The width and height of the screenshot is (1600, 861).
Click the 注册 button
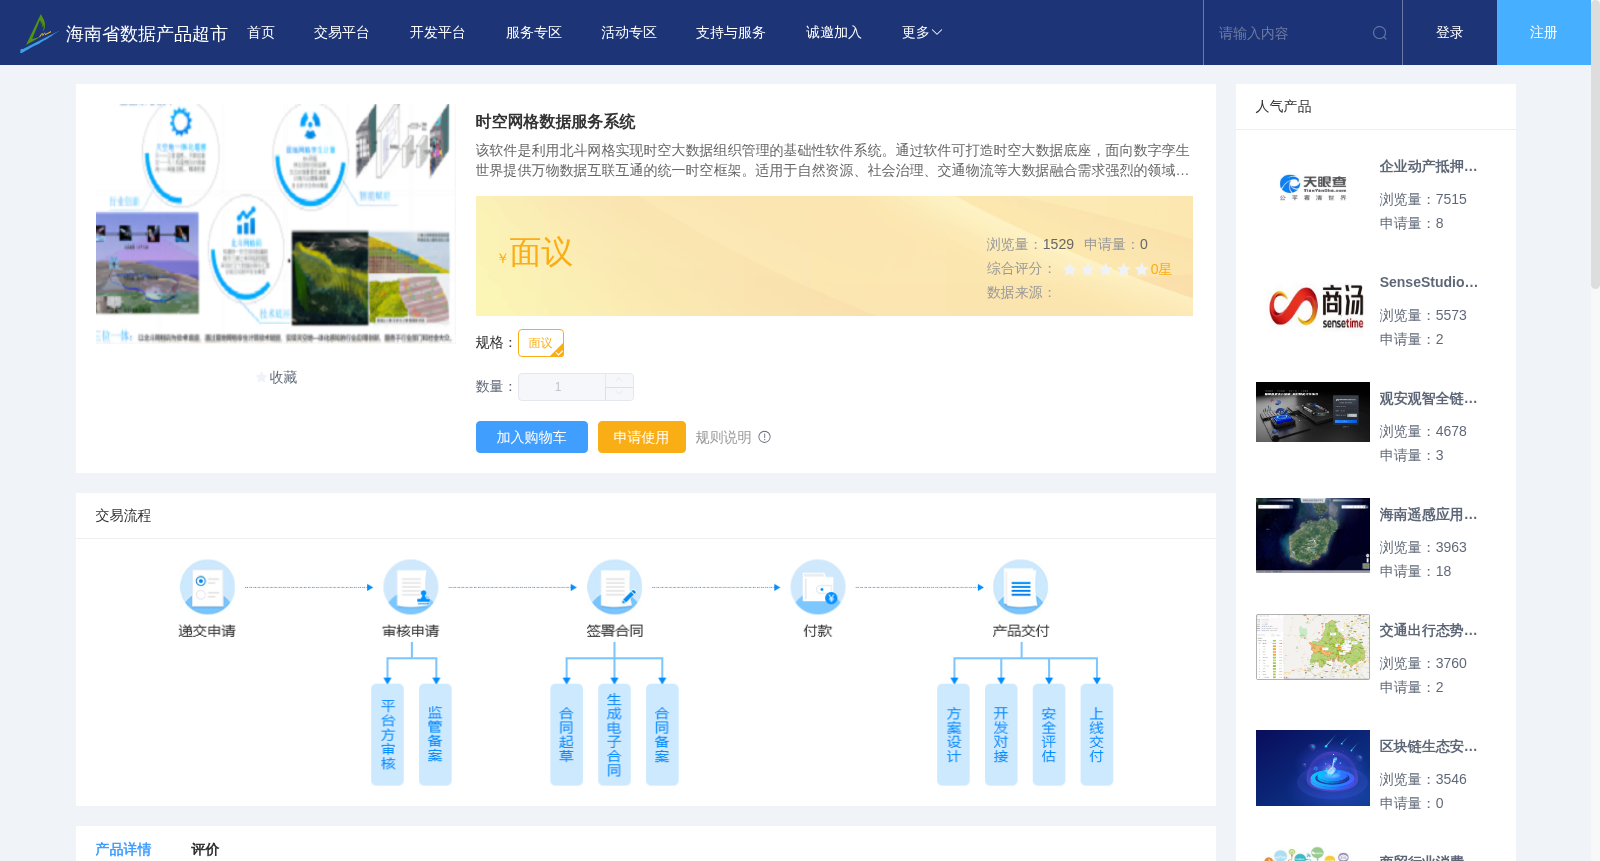(1544, 33)
